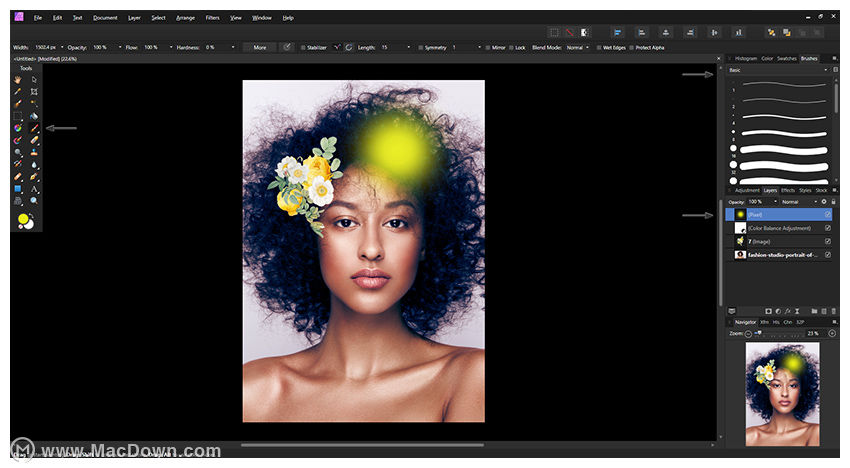850x468 pixels.
Task: Select the Crop tool
Action: point(34,92)
